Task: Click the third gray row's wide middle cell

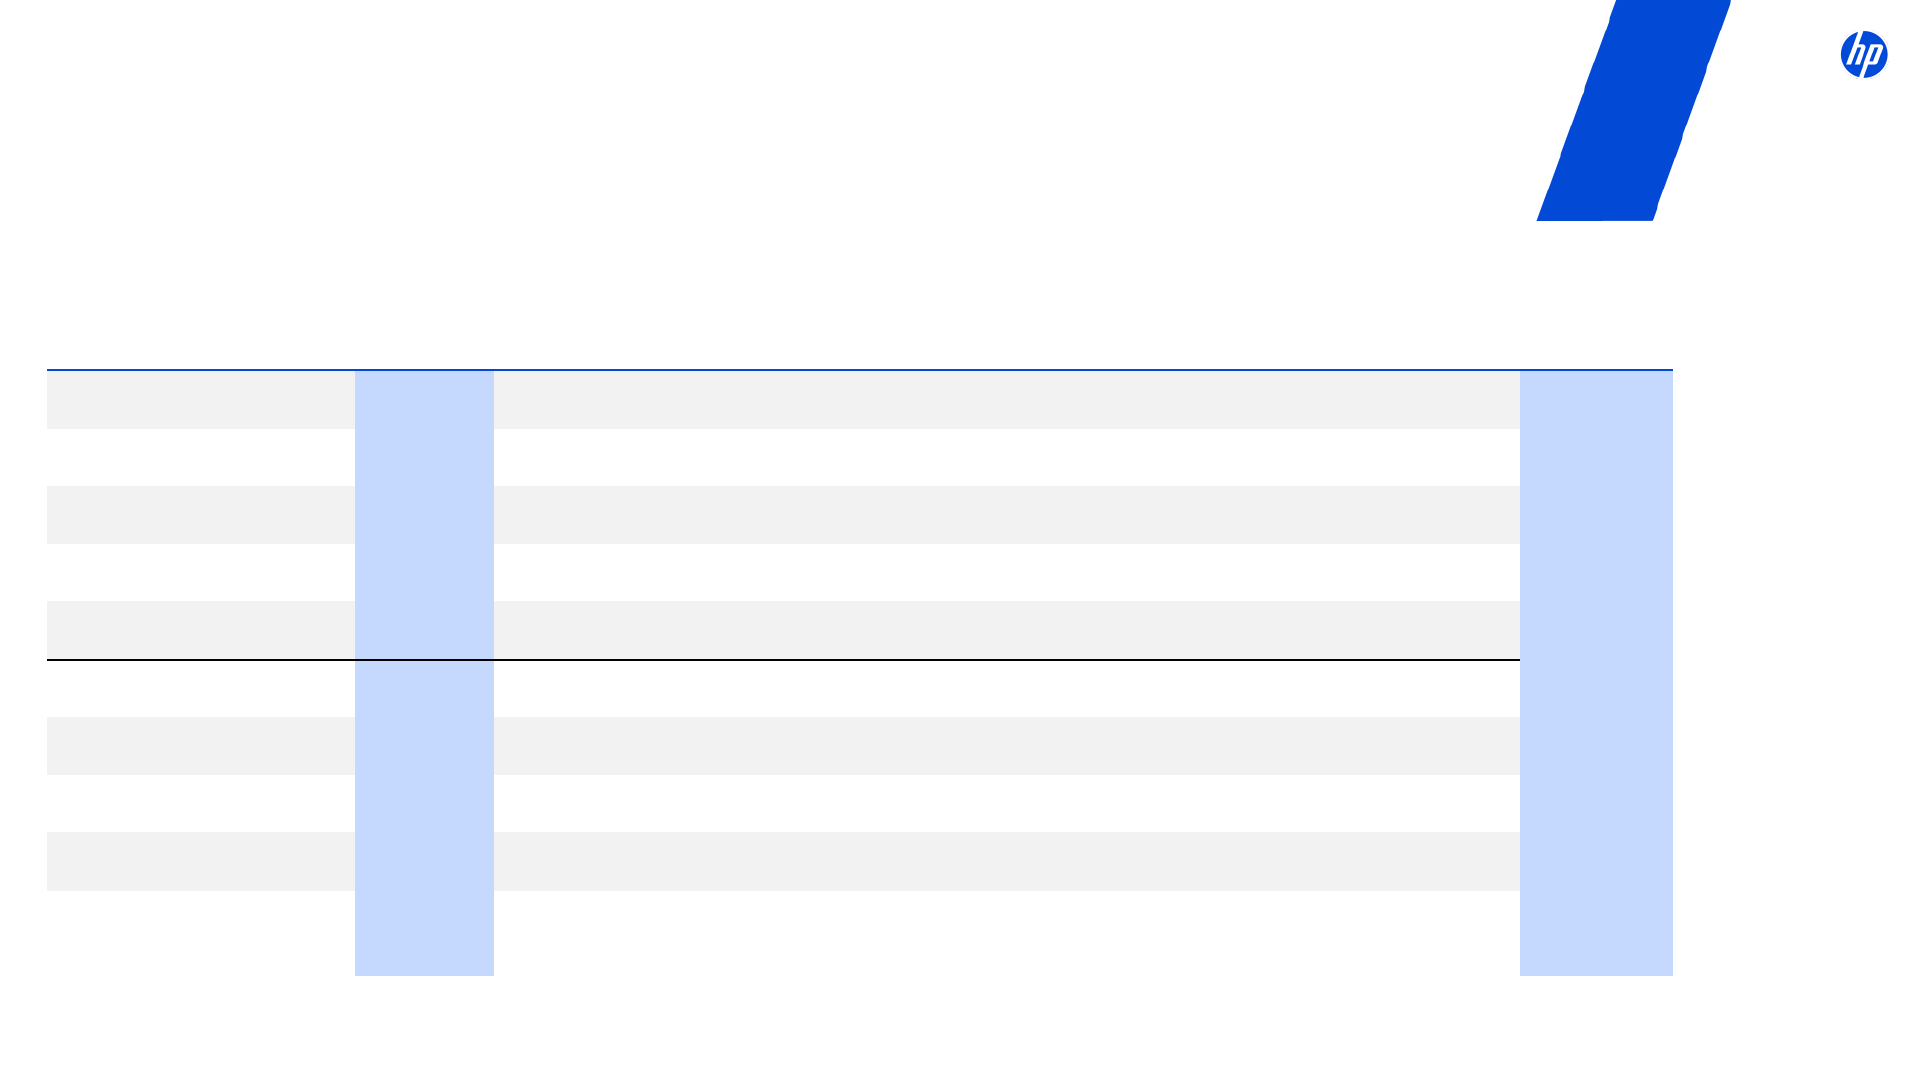Action: click(x=1006, y=630)
